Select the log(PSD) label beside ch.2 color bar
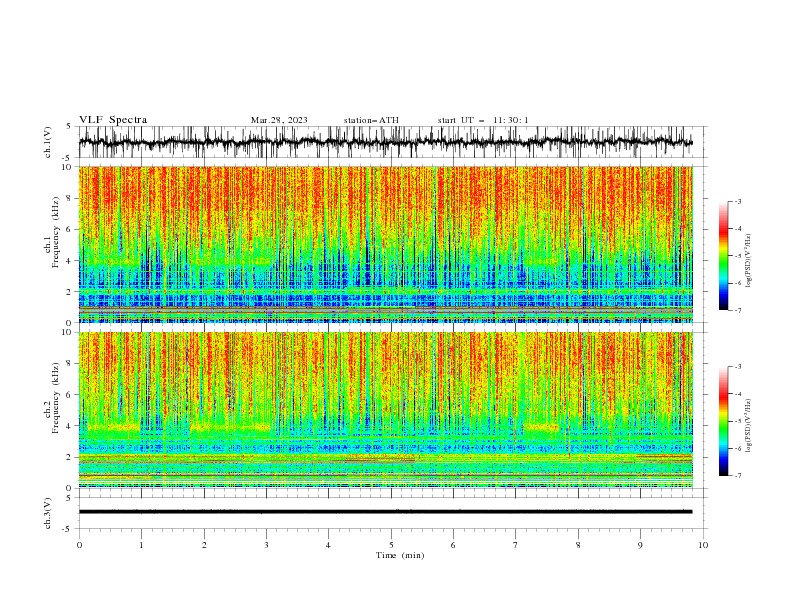Image resolution: width=792 pixels, height=612 pixels. tap(748, 425)
